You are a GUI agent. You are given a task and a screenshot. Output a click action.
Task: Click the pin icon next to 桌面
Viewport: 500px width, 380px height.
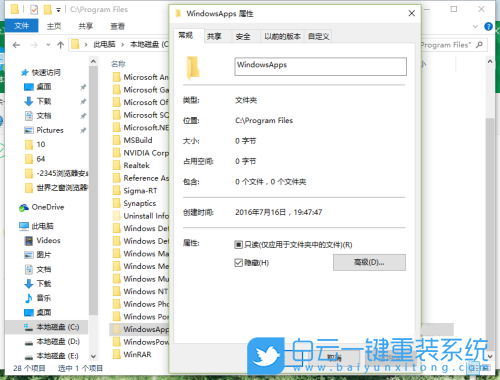pyautogui.click(x=83, y=87)
